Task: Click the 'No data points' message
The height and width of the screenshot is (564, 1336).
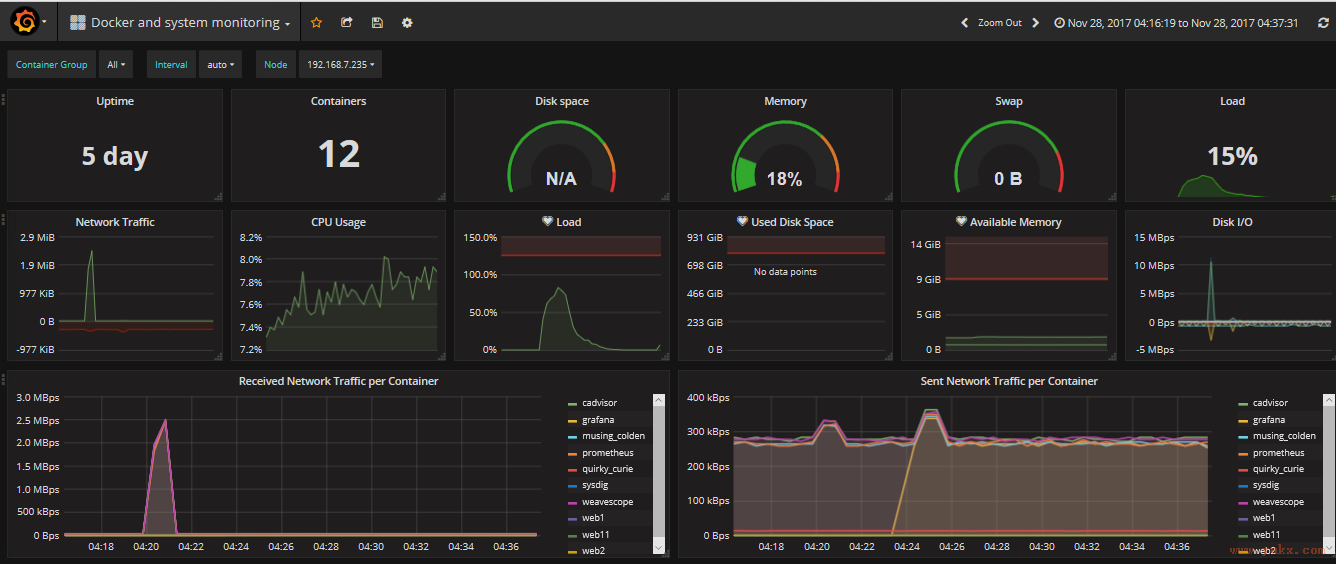Action: (x=785, y=272)
